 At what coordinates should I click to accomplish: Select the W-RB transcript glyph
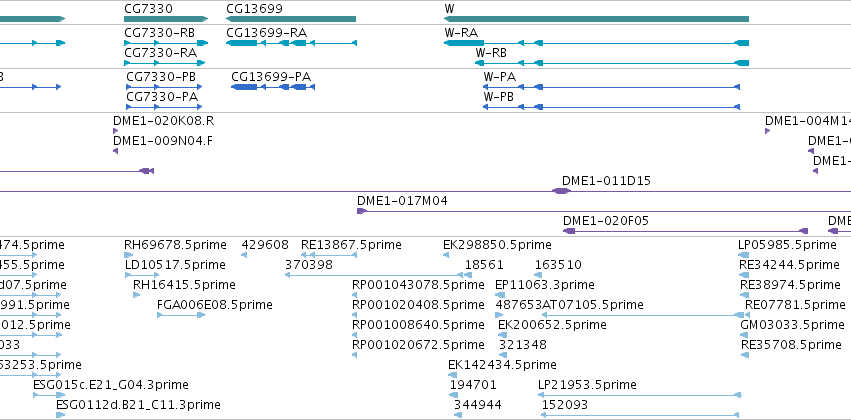612,63
